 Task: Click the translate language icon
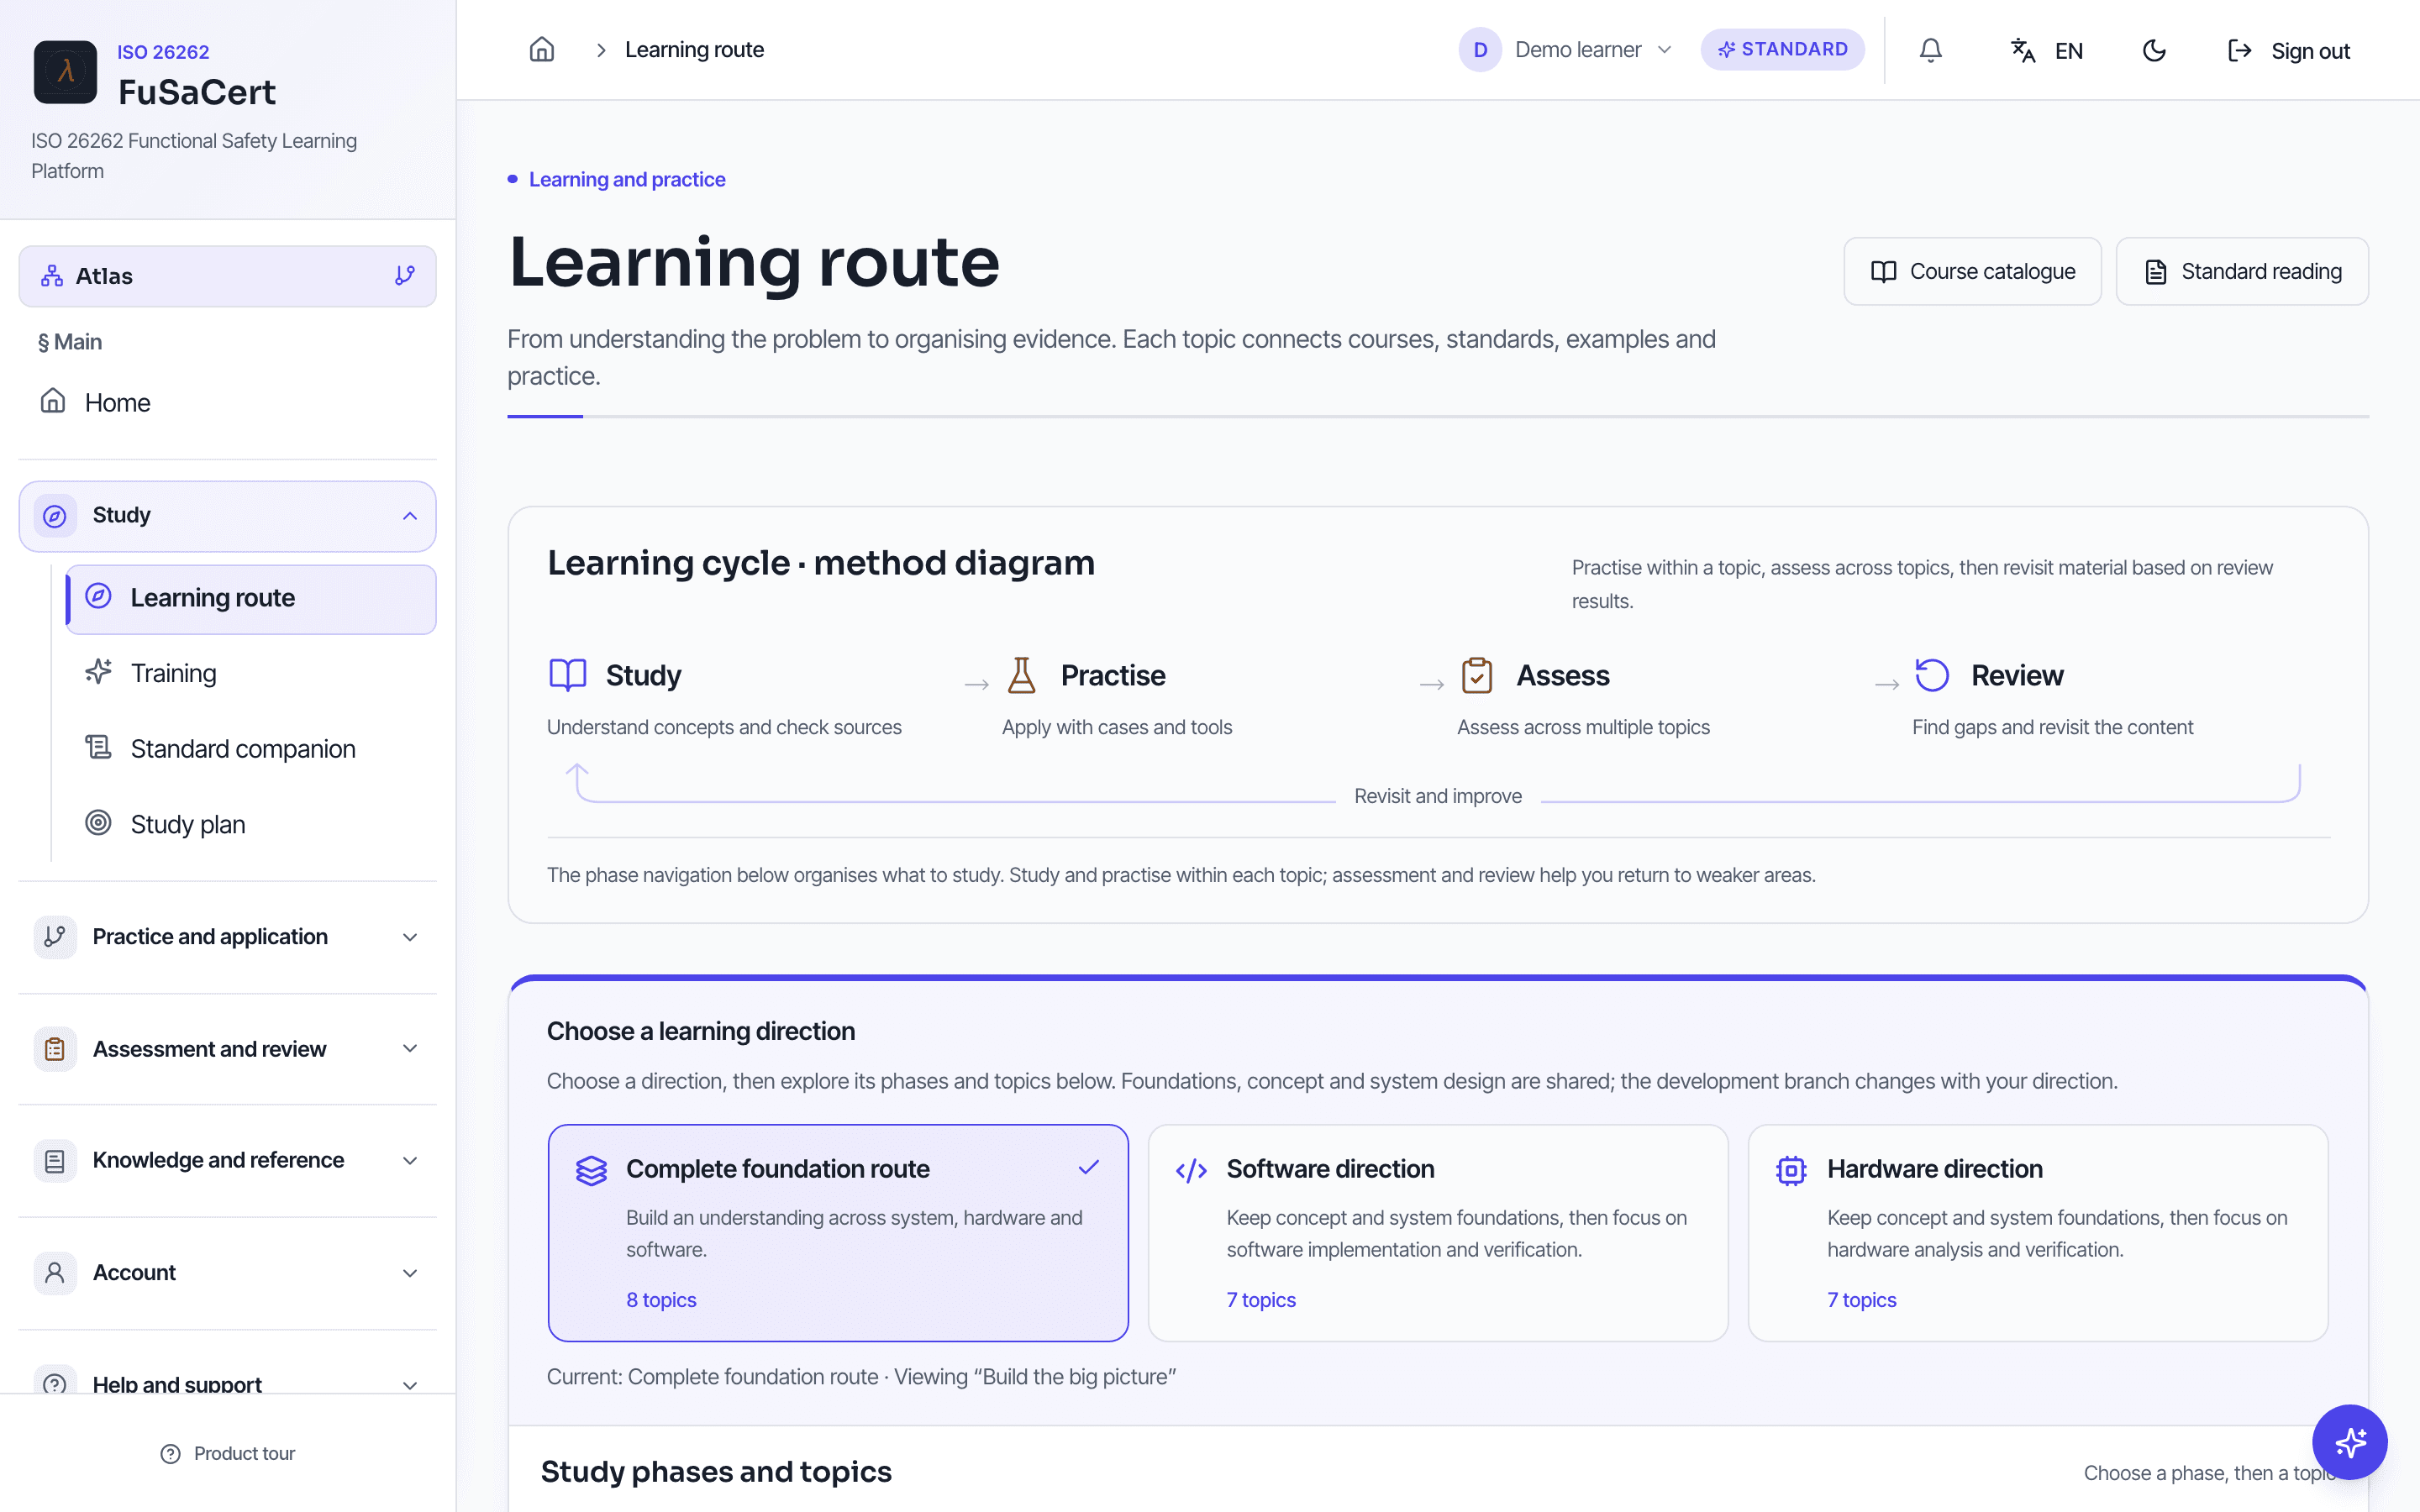(x=2023, y=50)
